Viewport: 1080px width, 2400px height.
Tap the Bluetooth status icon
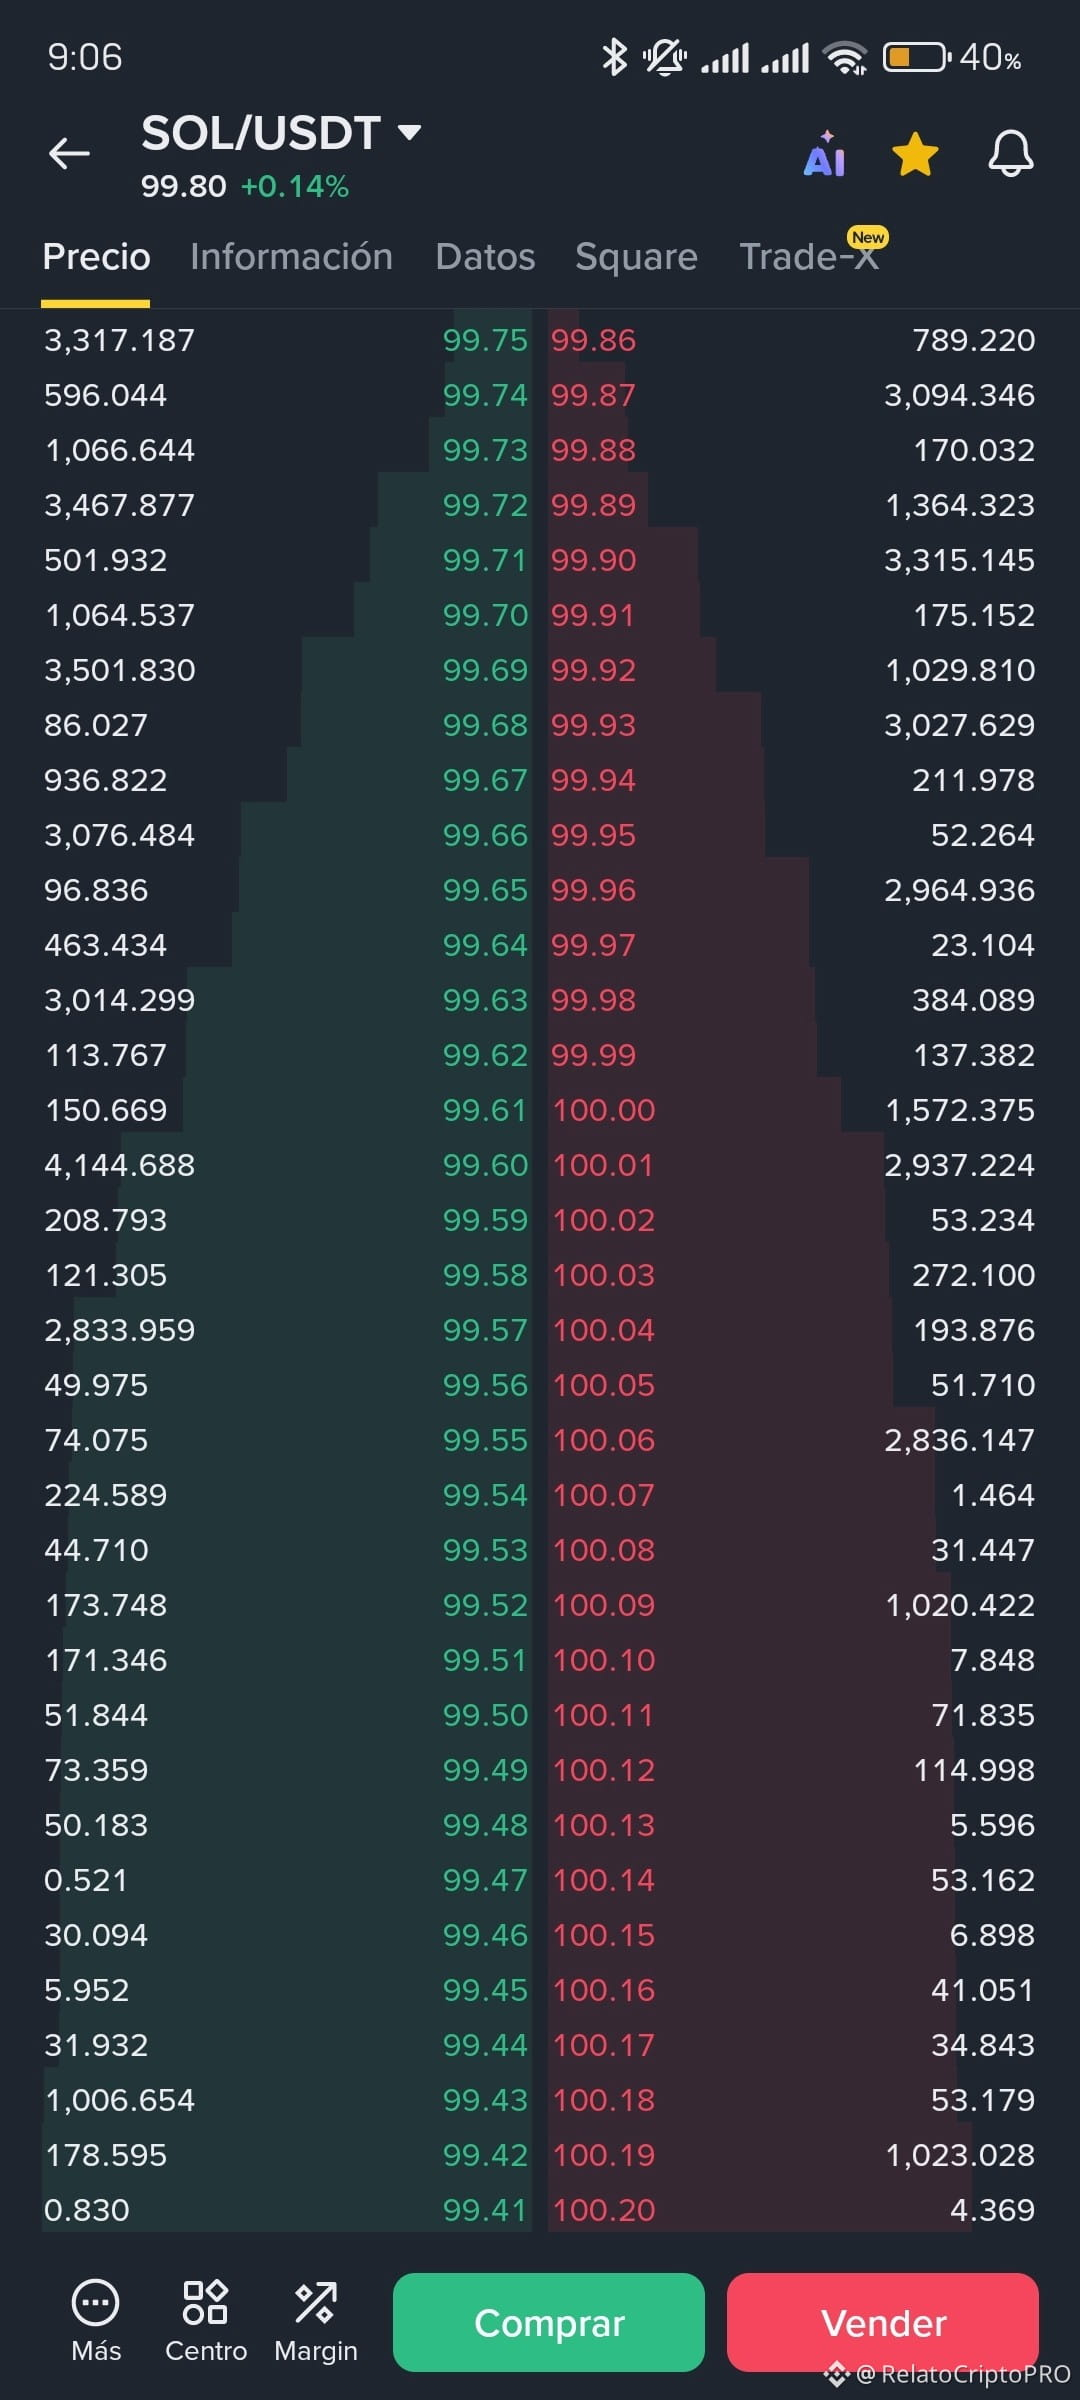tap(614, 57)
